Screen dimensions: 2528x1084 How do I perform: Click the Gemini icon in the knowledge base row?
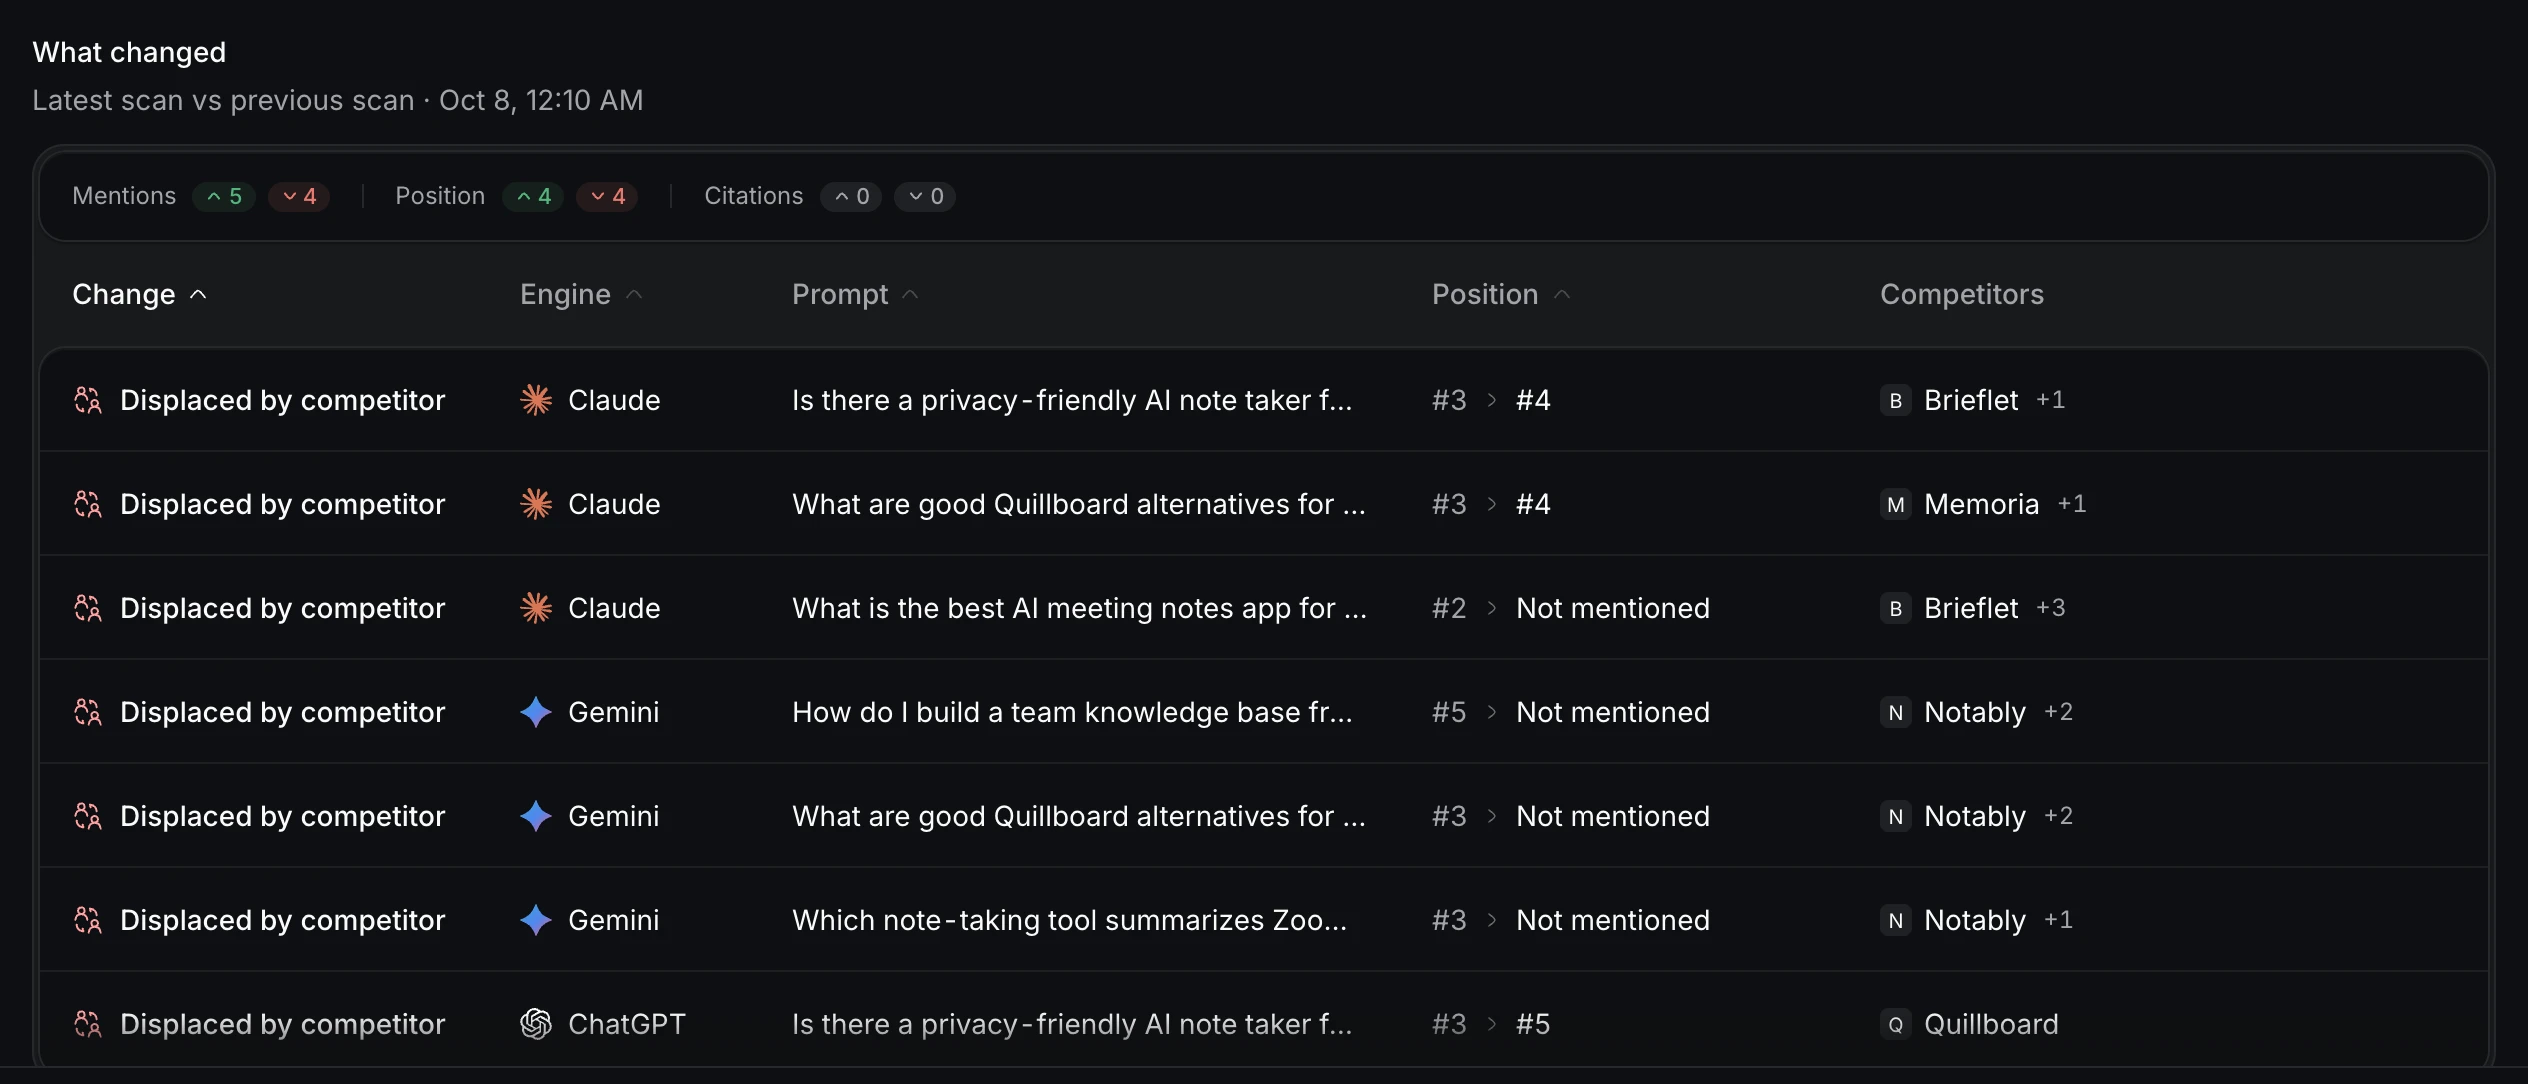[536, 712]
